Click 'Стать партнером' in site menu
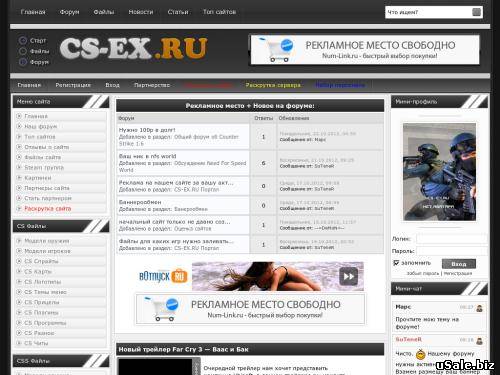The image size is (500, 375). (x=48, y=198)
